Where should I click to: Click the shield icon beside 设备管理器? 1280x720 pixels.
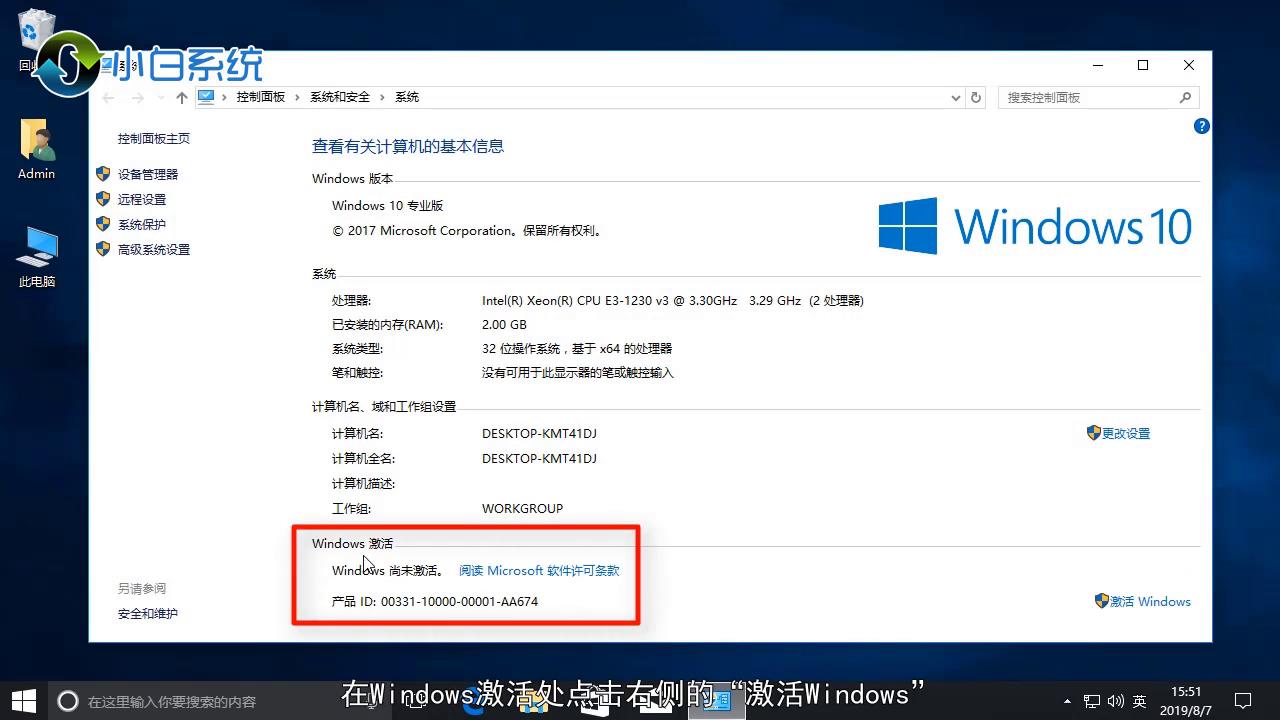[103, 174]
